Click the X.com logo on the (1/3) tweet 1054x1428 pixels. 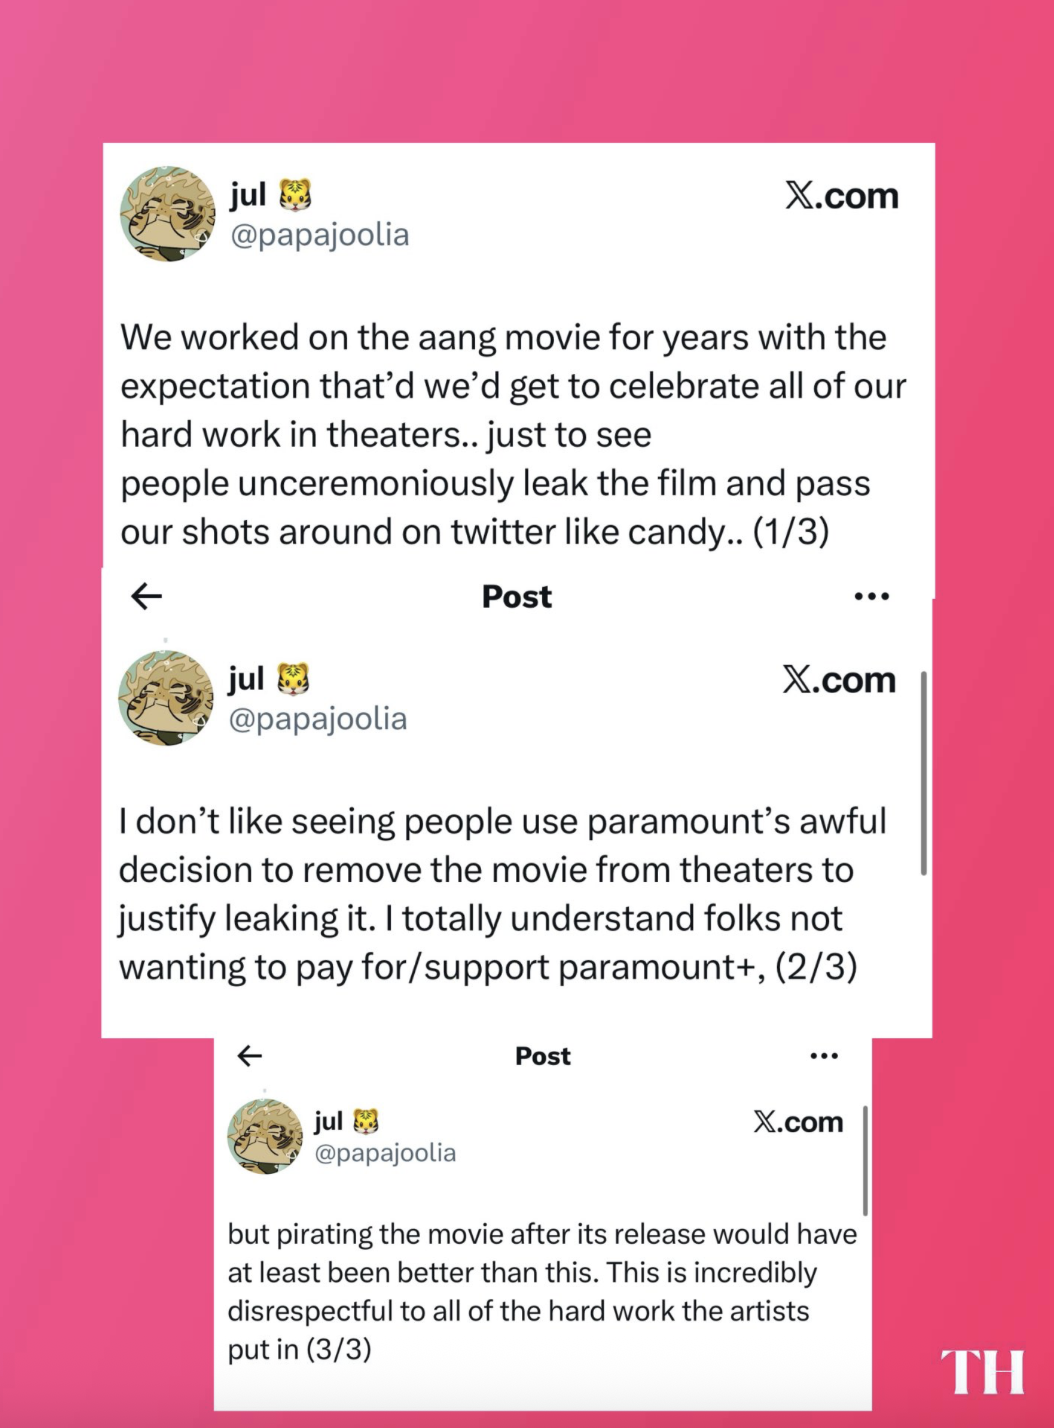841,196
